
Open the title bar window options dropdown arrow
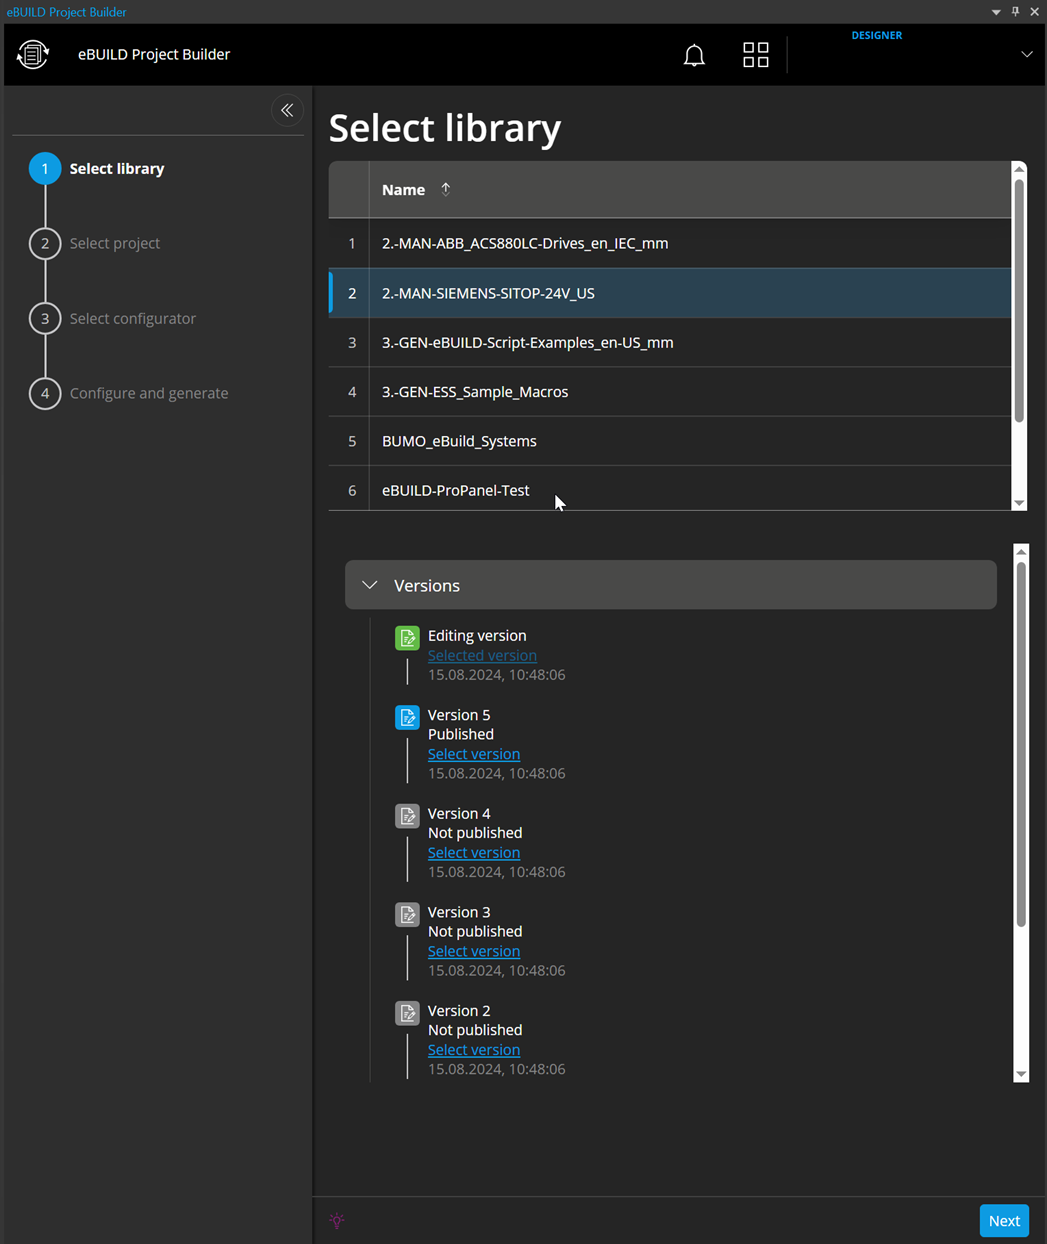(x=996, y=12)
